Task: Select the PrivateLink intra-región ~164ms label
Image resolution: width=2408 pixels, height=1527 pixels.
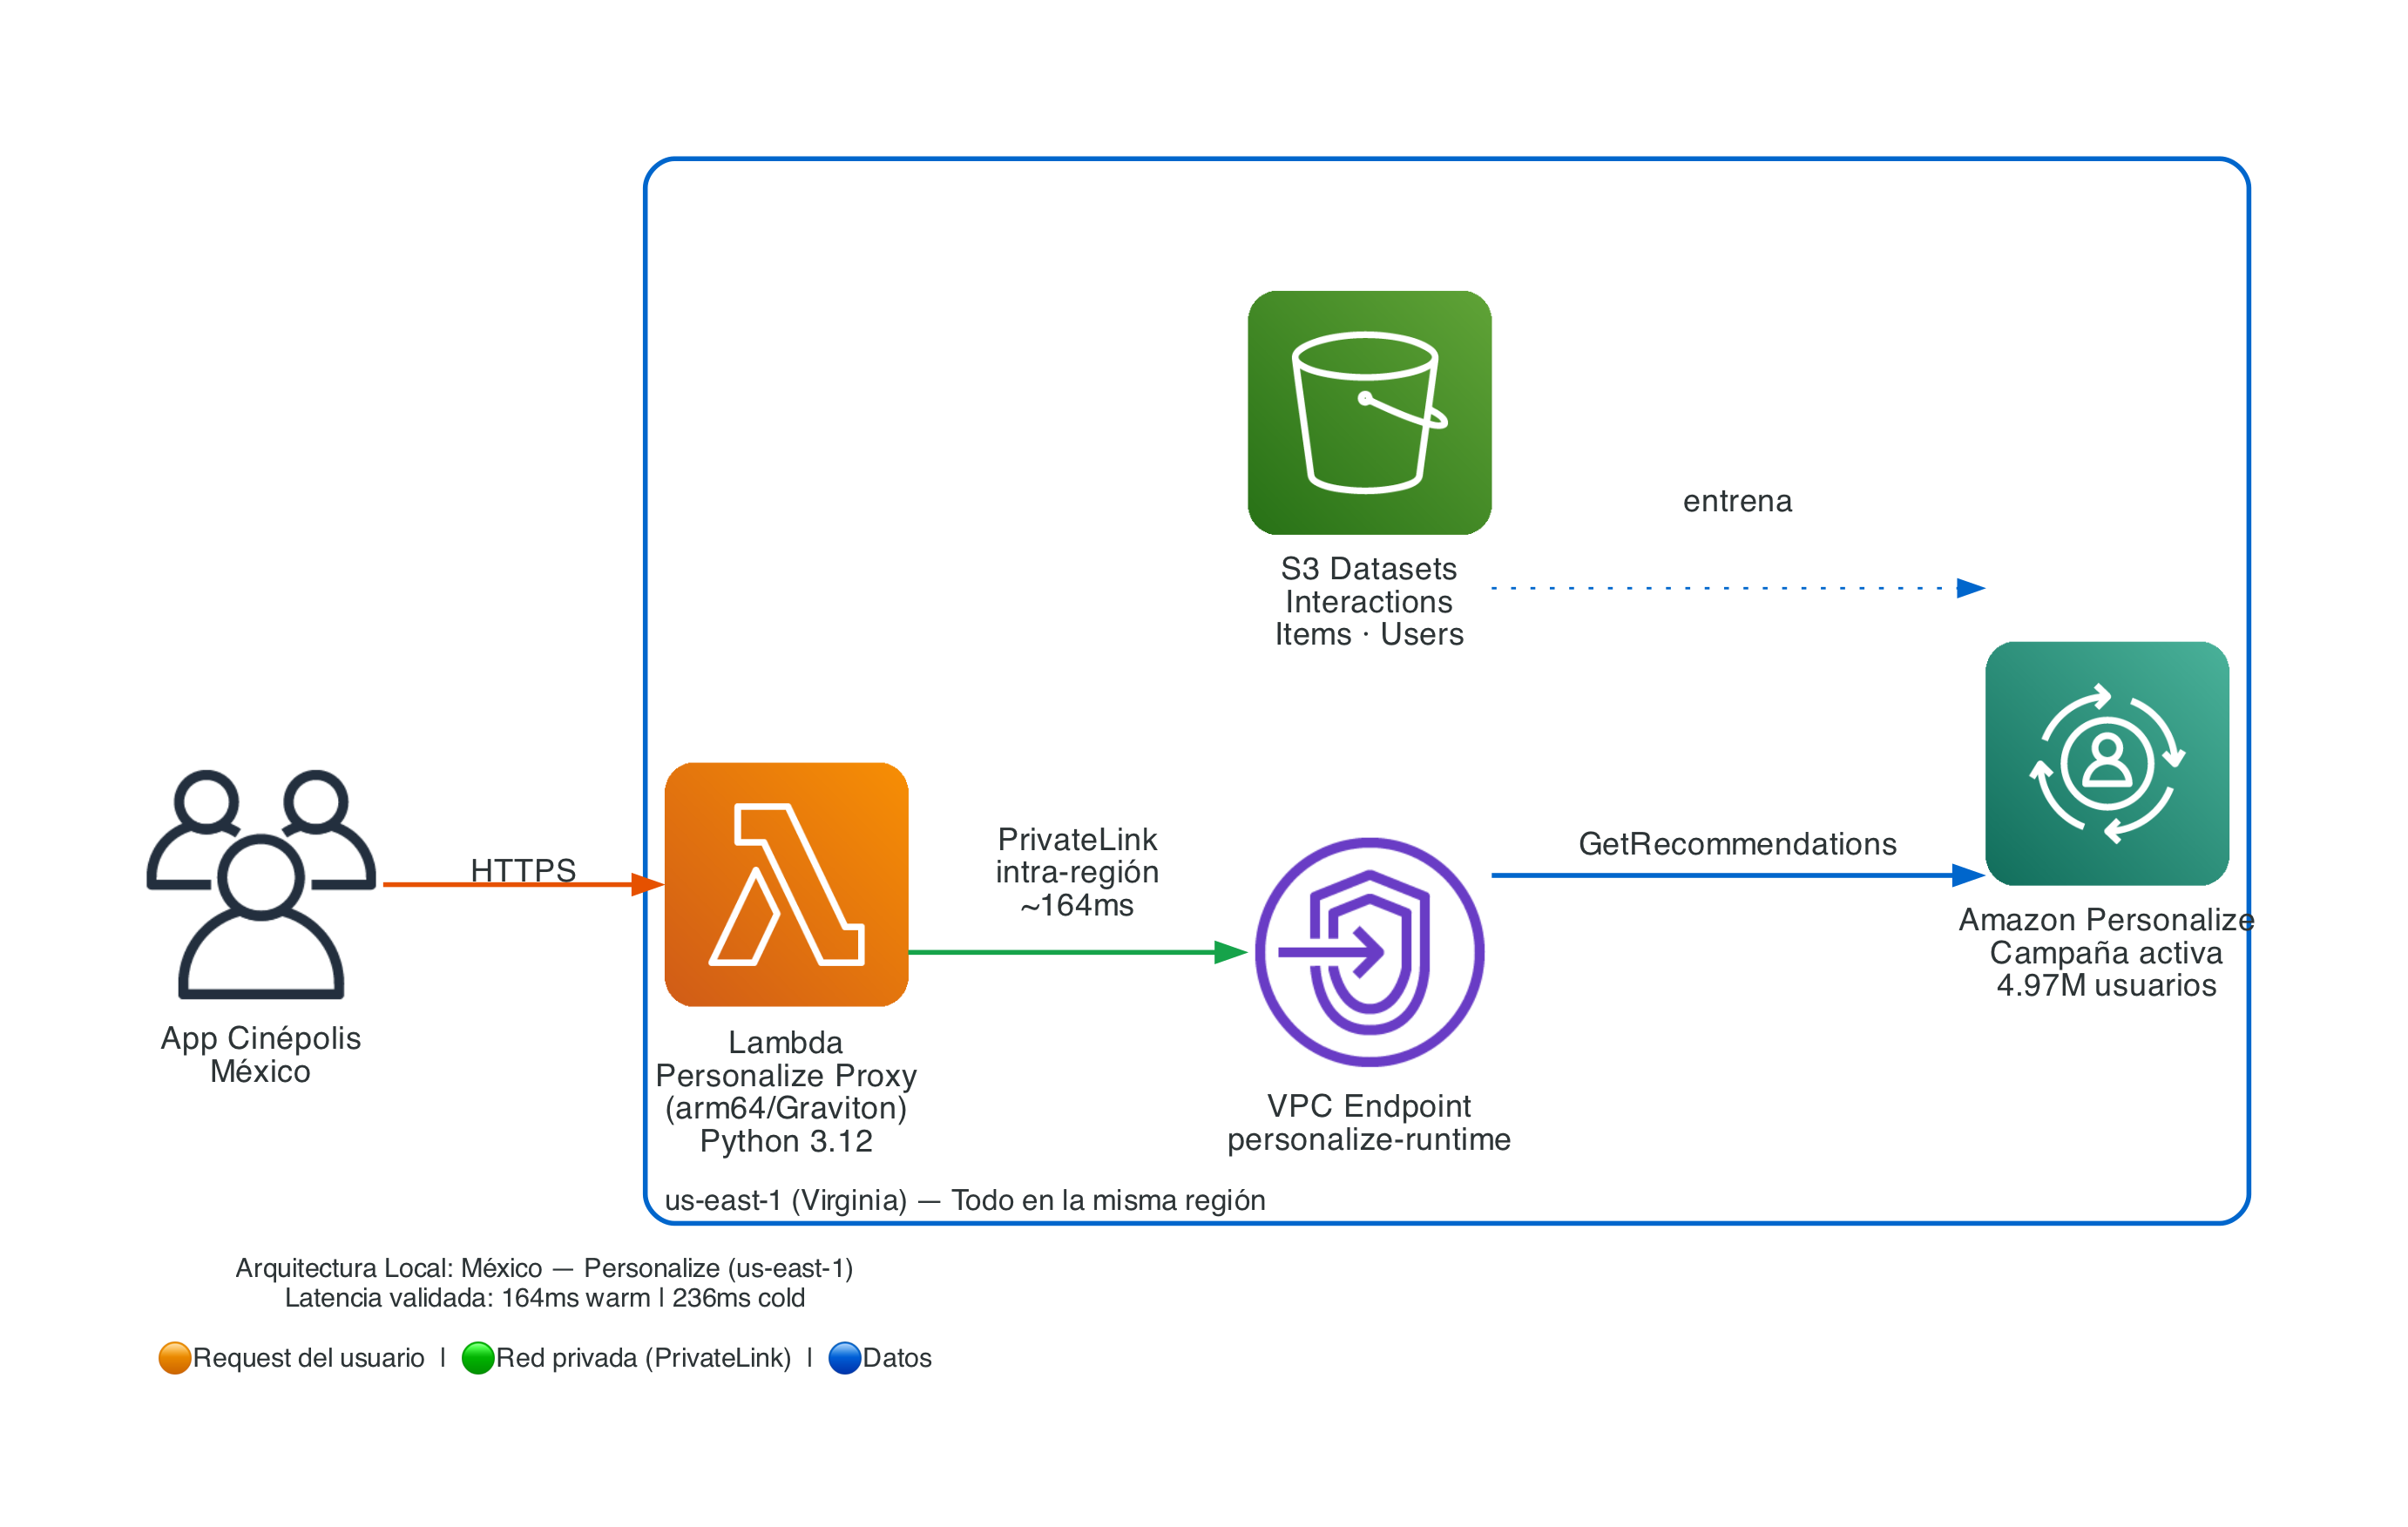Action: 1077,871
